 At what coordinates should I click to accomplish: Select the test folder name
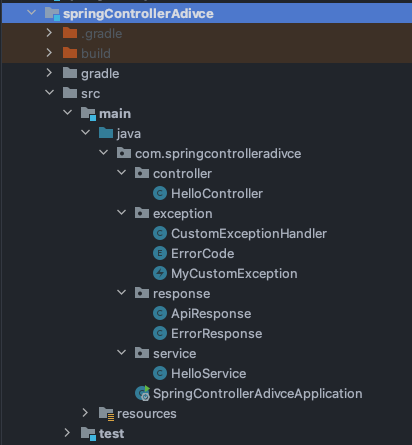click(111, 434)
